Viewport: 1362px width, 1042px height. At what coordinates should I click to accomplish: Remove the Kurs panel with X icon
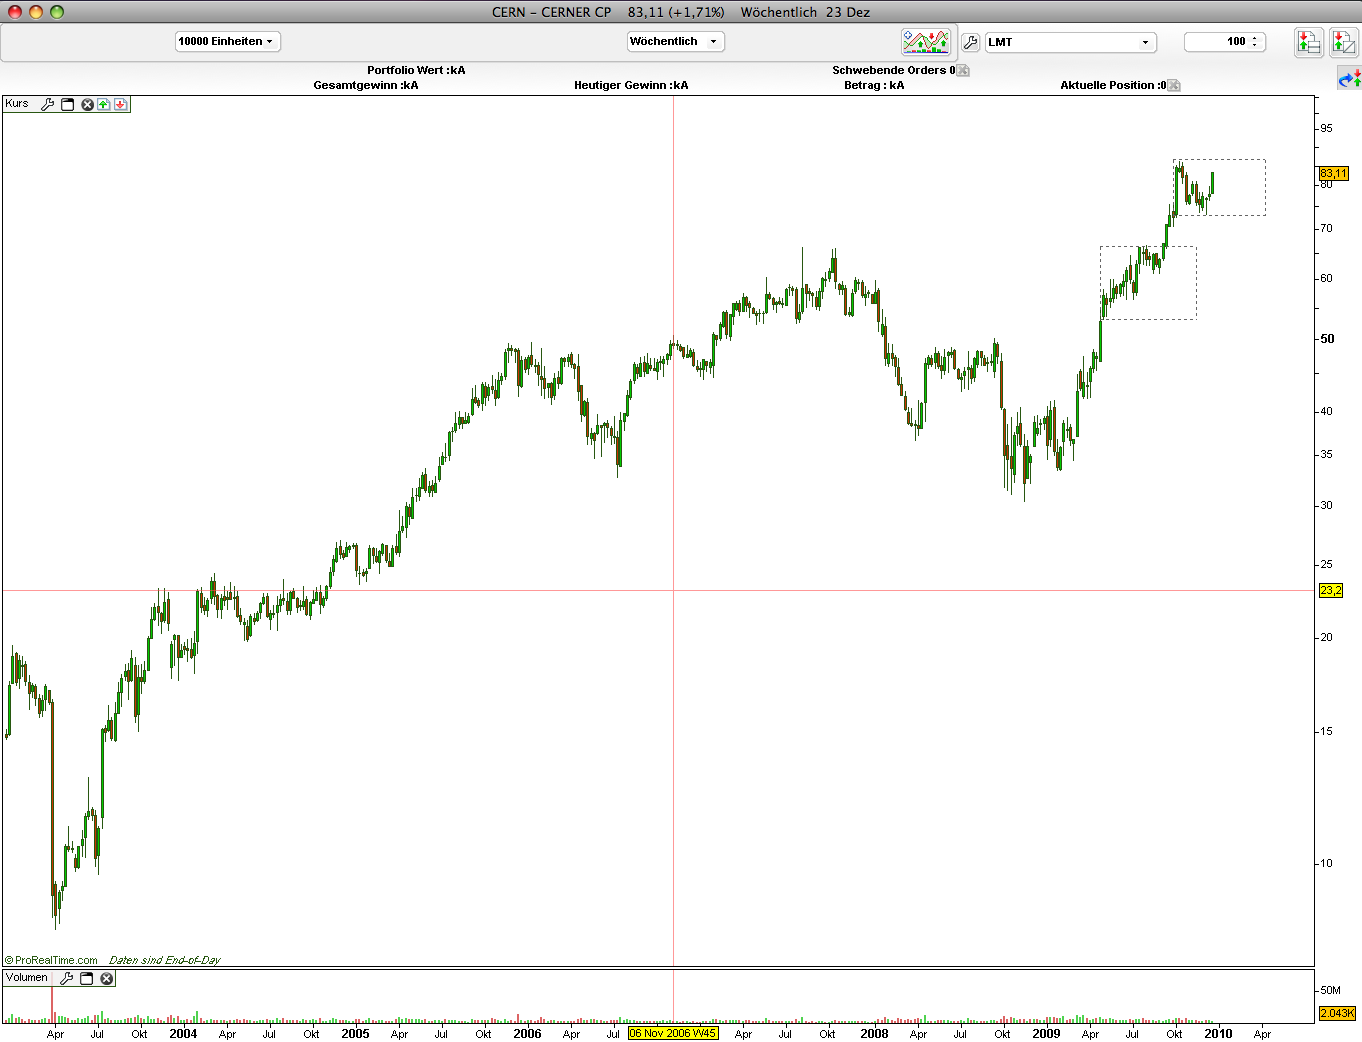coord(87,104)
